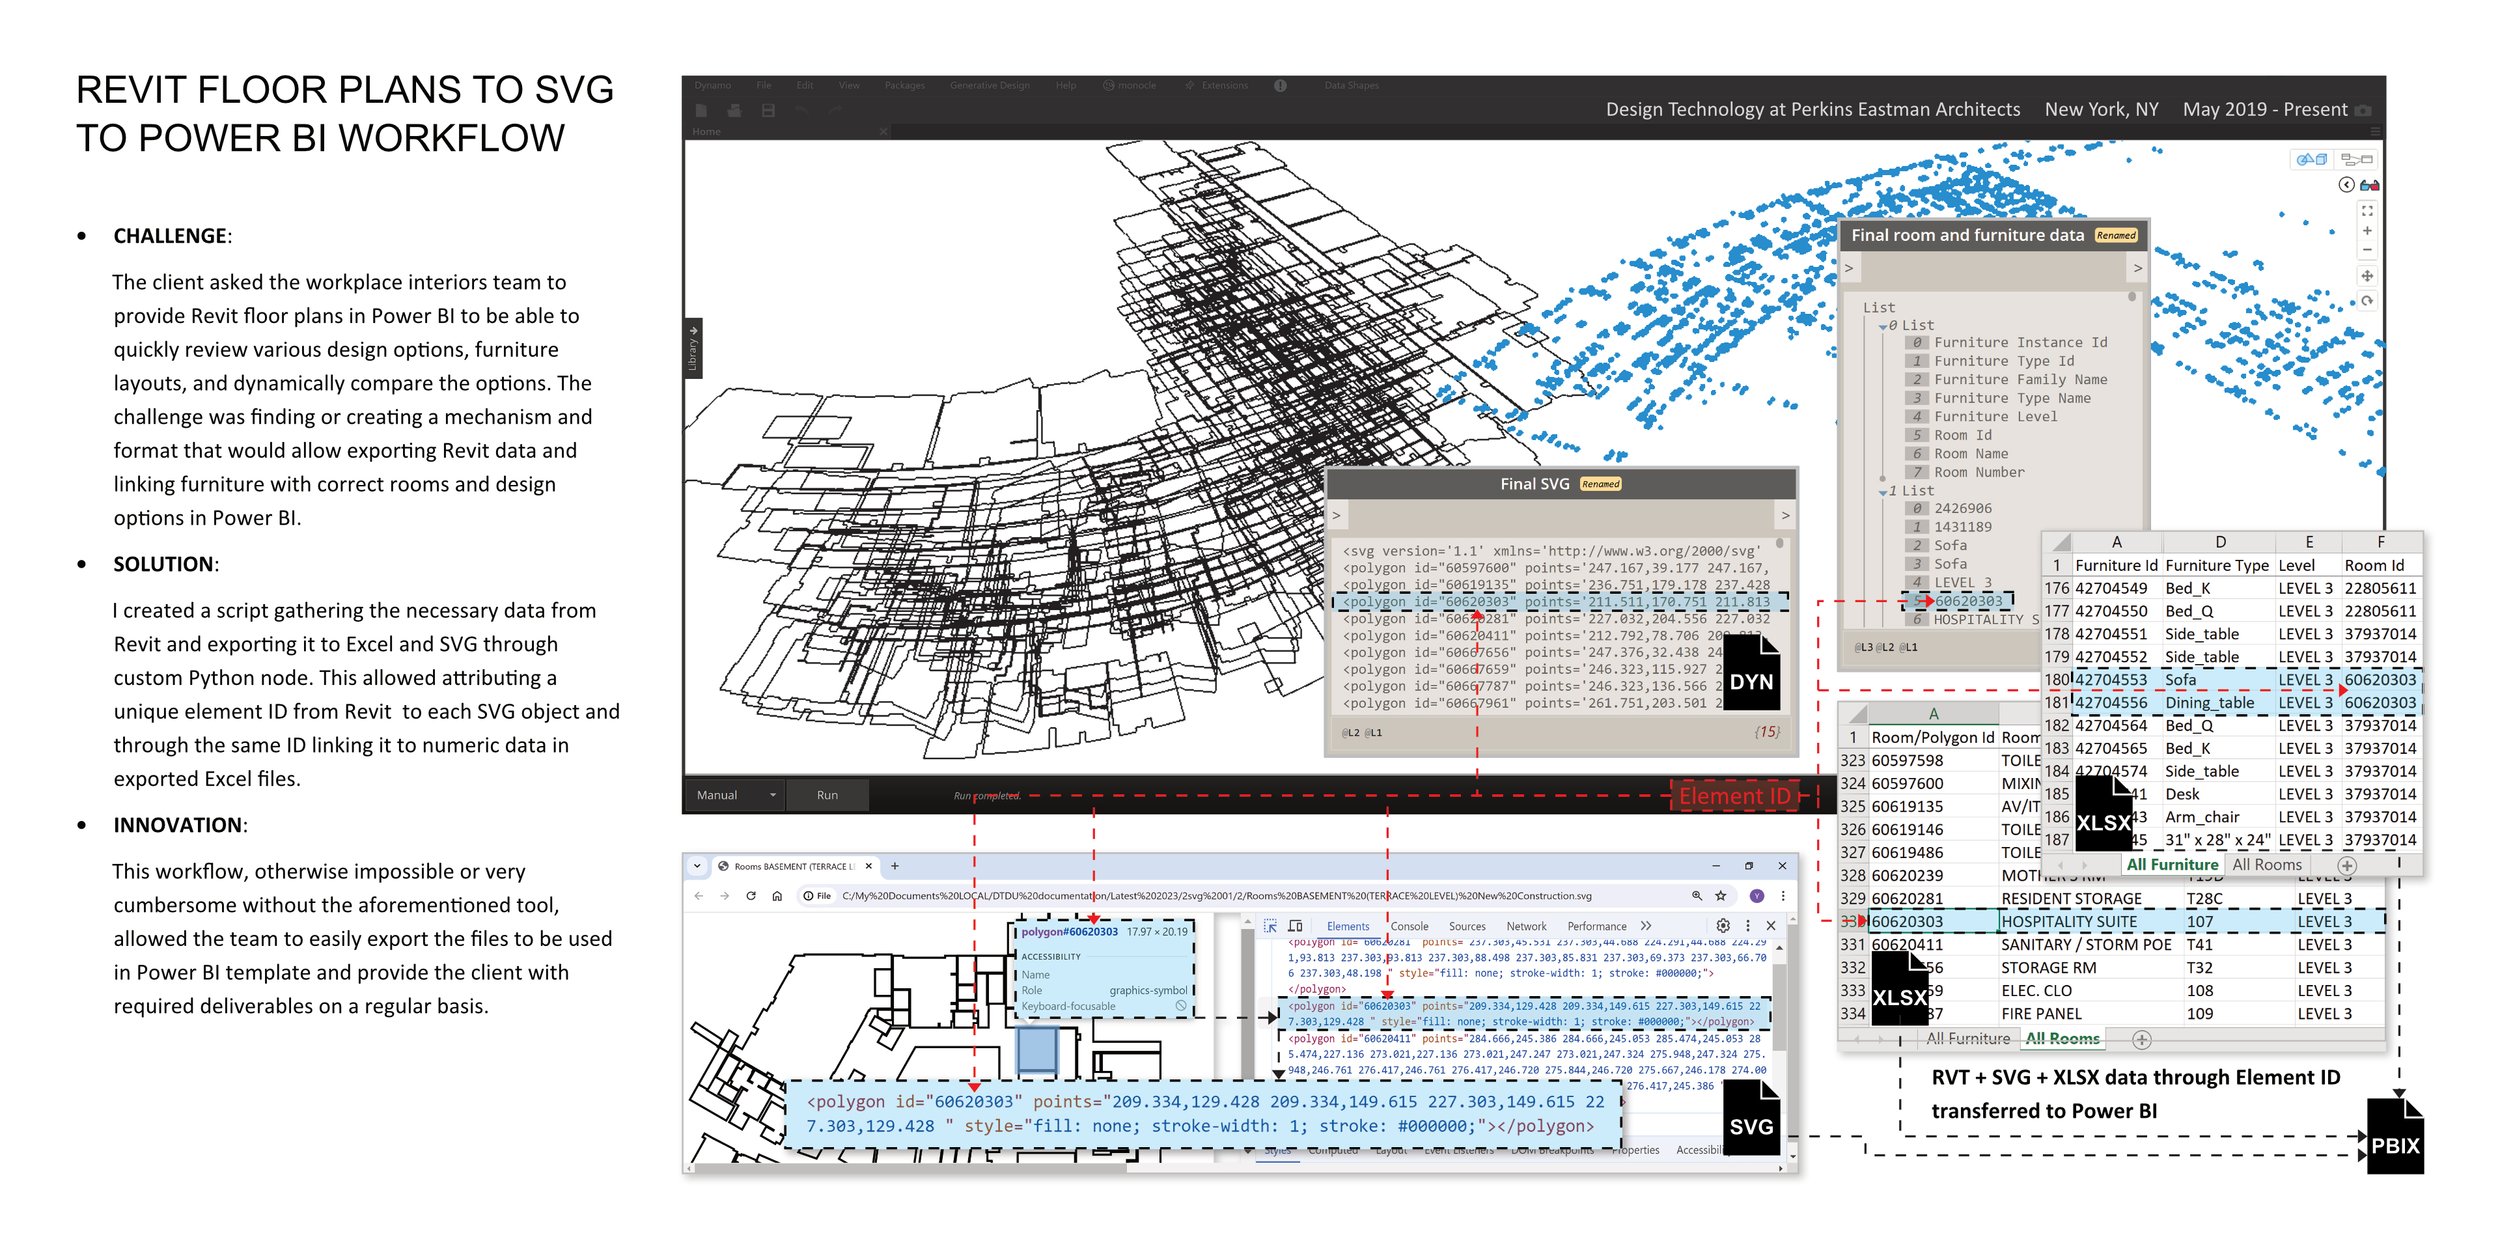Viewport: 2500px width, 1250px height.
Task: Zoom to fit in the Dynamo canvas
Action: [x=2367, y=211]
